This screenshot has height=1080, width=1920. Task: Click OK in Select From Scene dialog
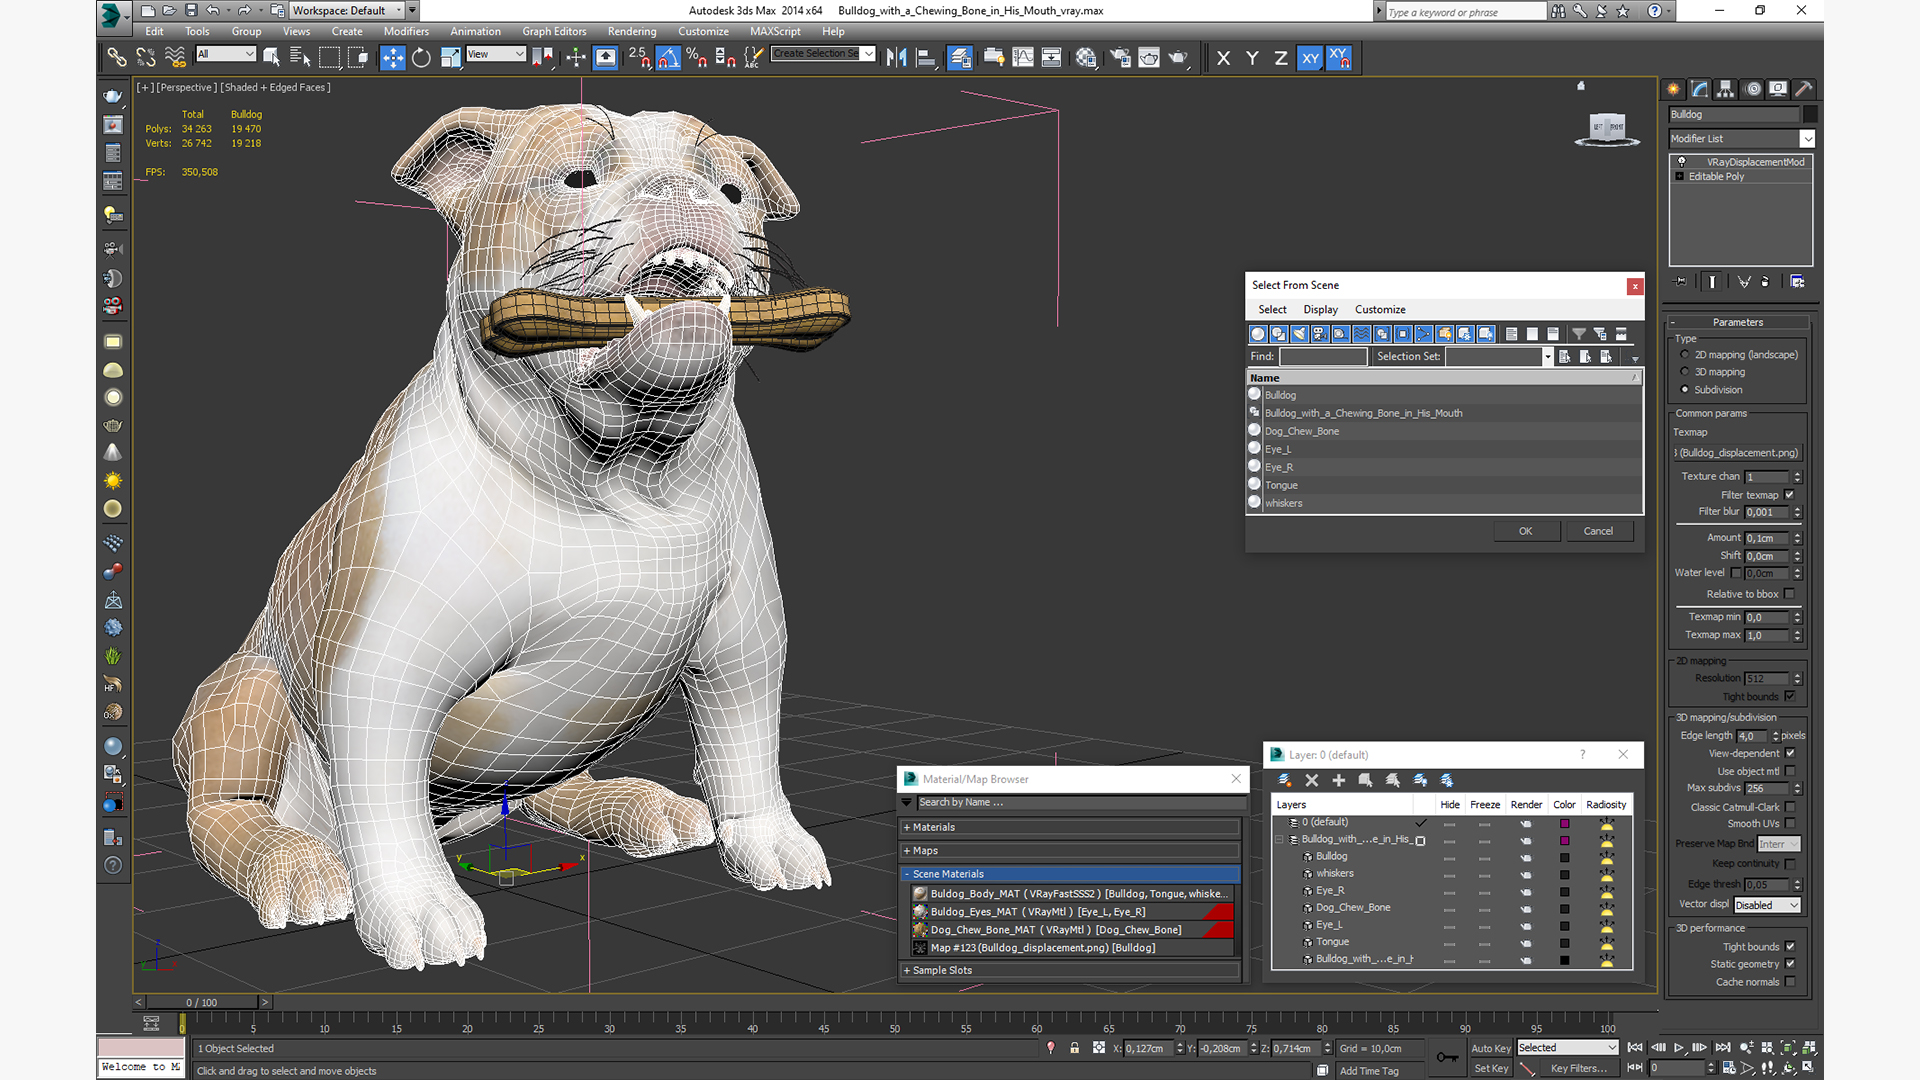pyautogui.click(x=1526, y=531)
